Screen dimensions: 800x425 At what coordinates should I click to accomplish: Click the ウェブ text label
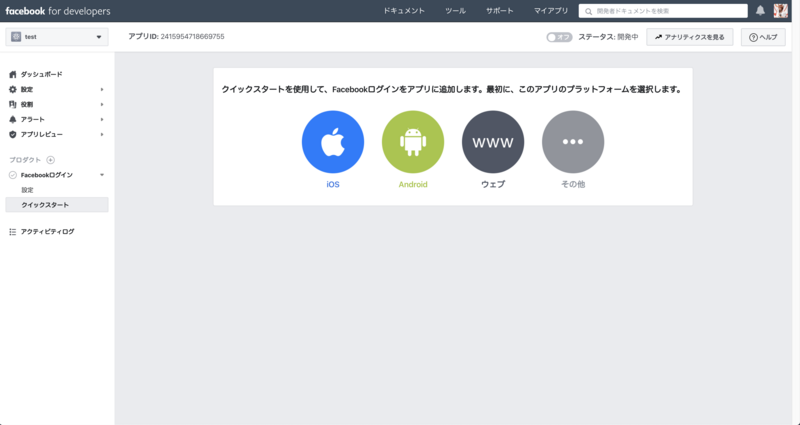click(493, 185)
